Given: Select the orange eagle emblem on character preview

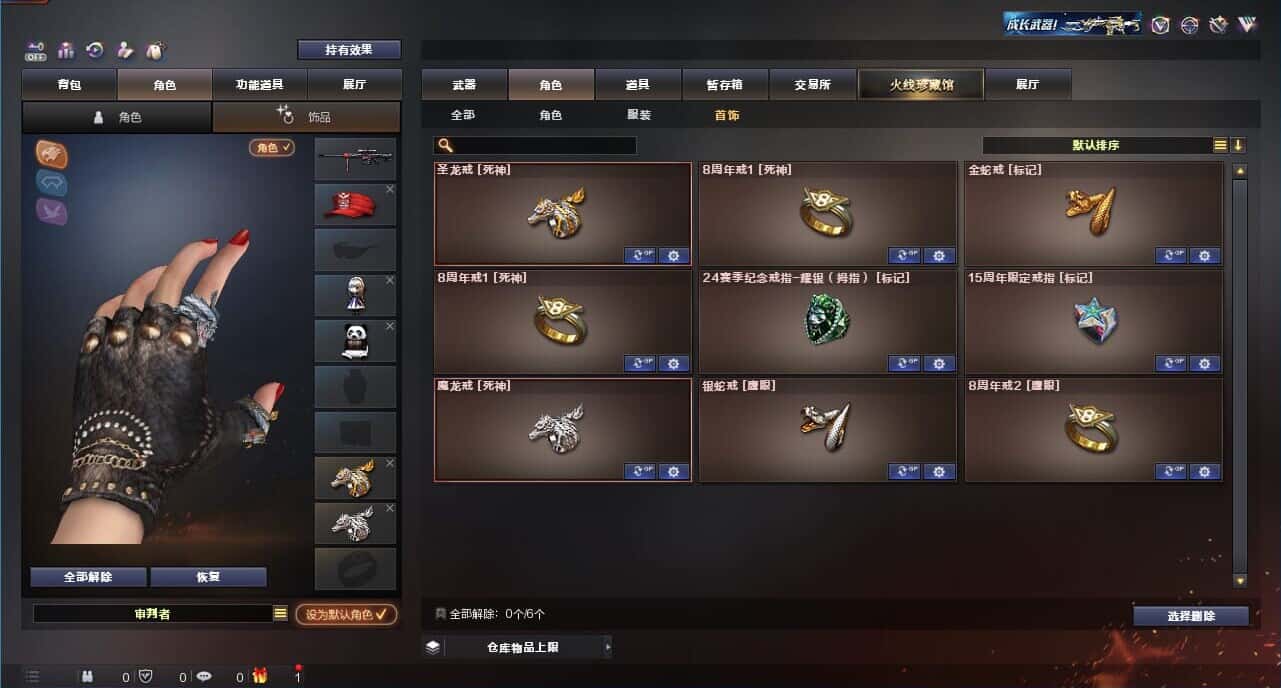Looking at the screenshot, I should coord(52,153).
